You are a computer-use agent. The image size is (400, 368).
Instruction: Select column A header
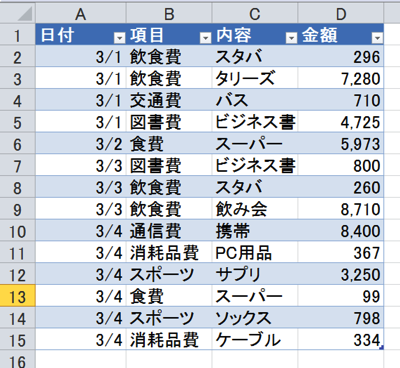81,14
